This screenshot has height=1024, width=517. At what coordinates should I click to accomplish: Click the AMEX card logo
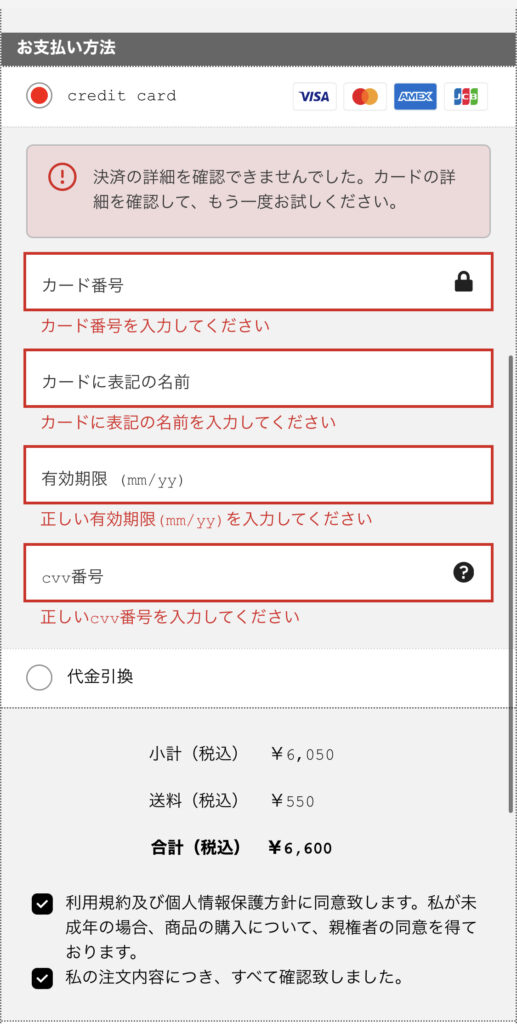(415, 97)
